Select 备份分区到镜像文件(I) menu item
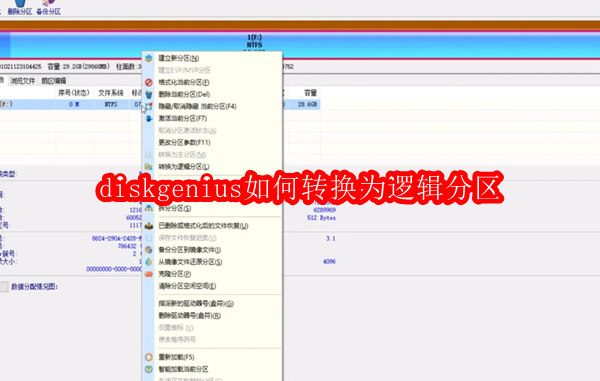 coord(190,250)
